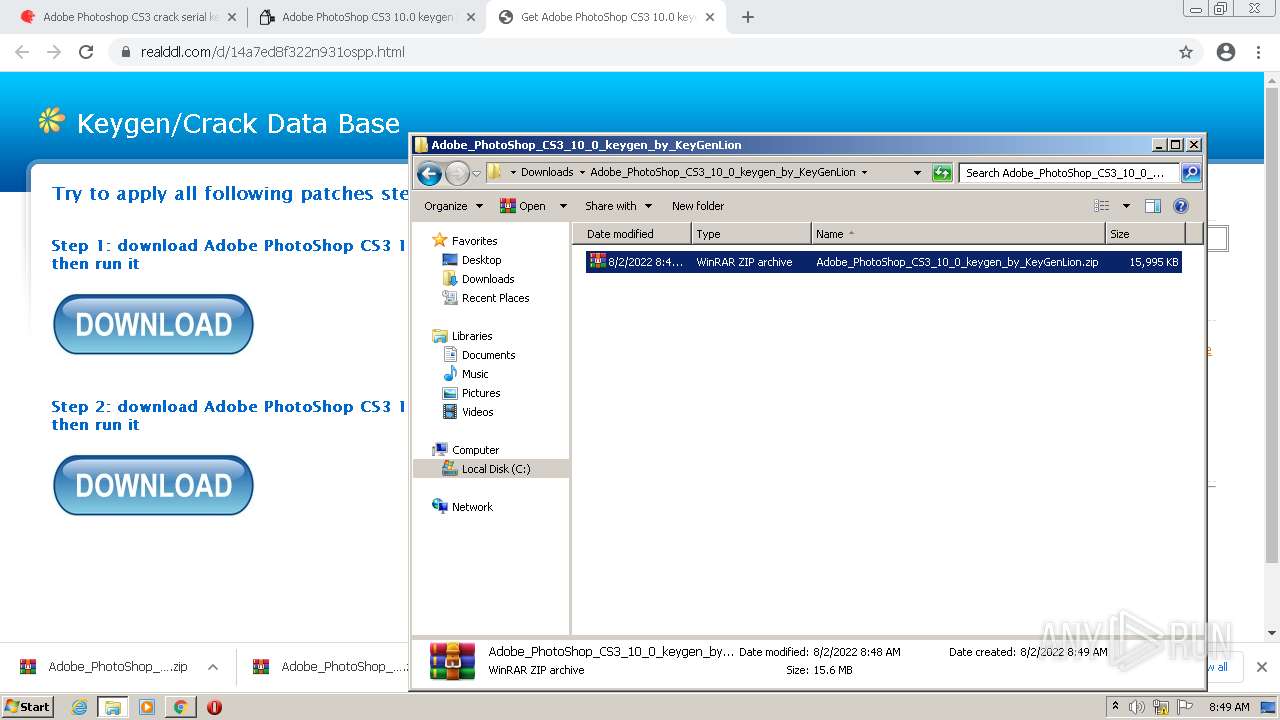The height and width of the screenshot is (720, 1280).
Task: Click Chrome back button
Action: click(x=22, y=52)
